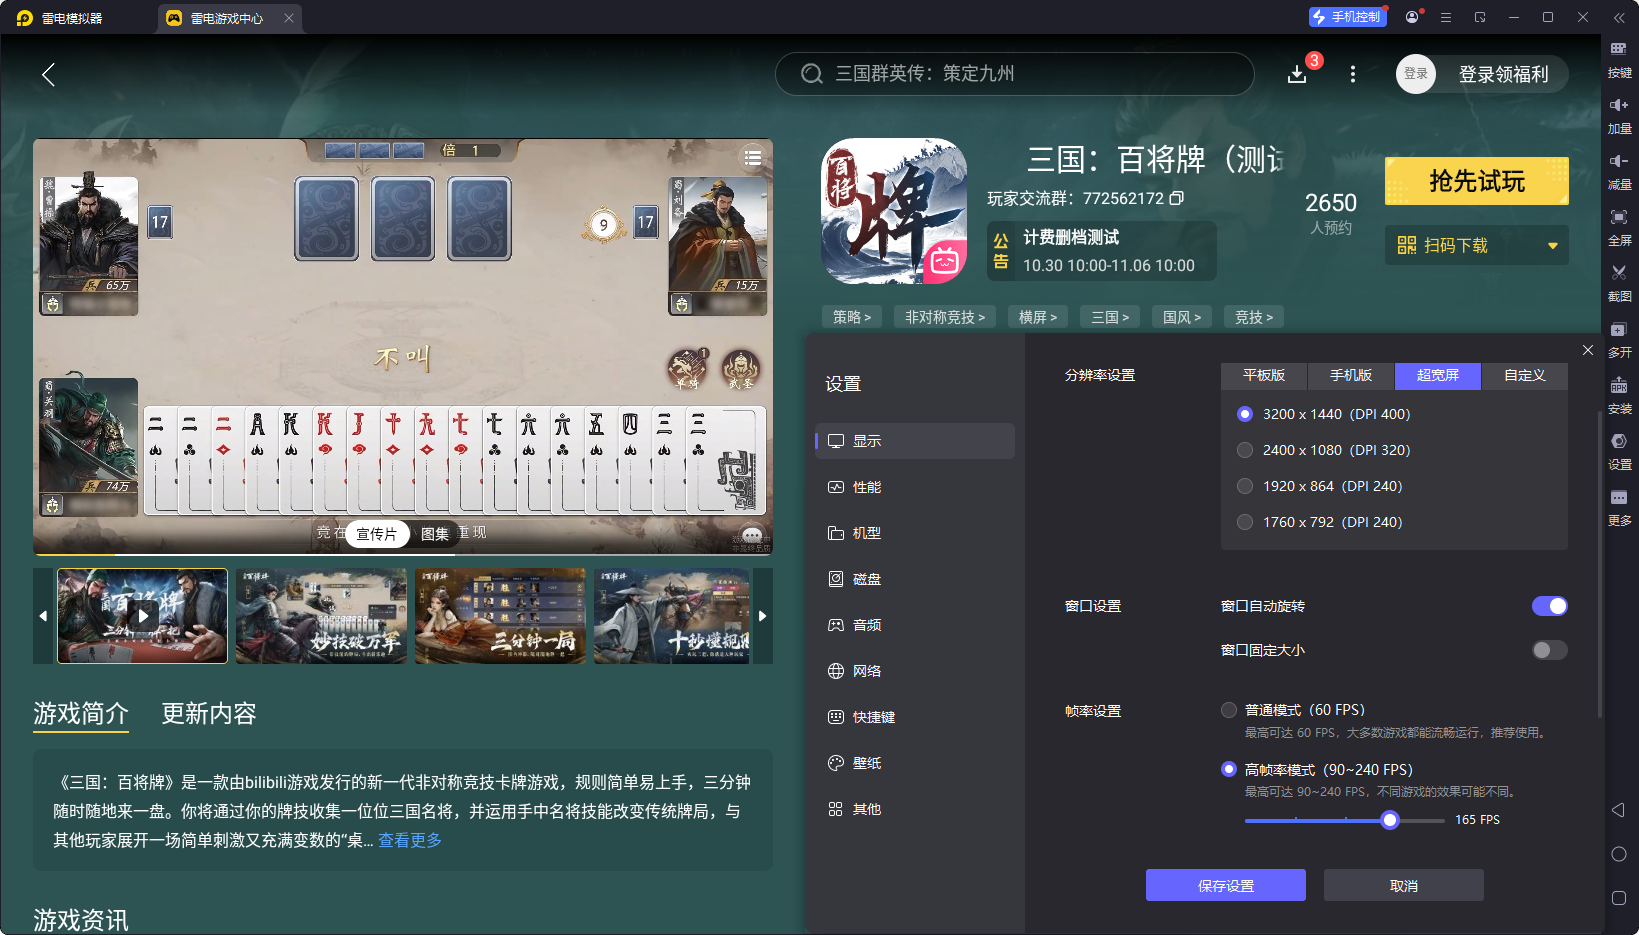Click the 取消 button
Image resolution: width=1639 pixels, height=935 pixels.
tap(1404, 885)
